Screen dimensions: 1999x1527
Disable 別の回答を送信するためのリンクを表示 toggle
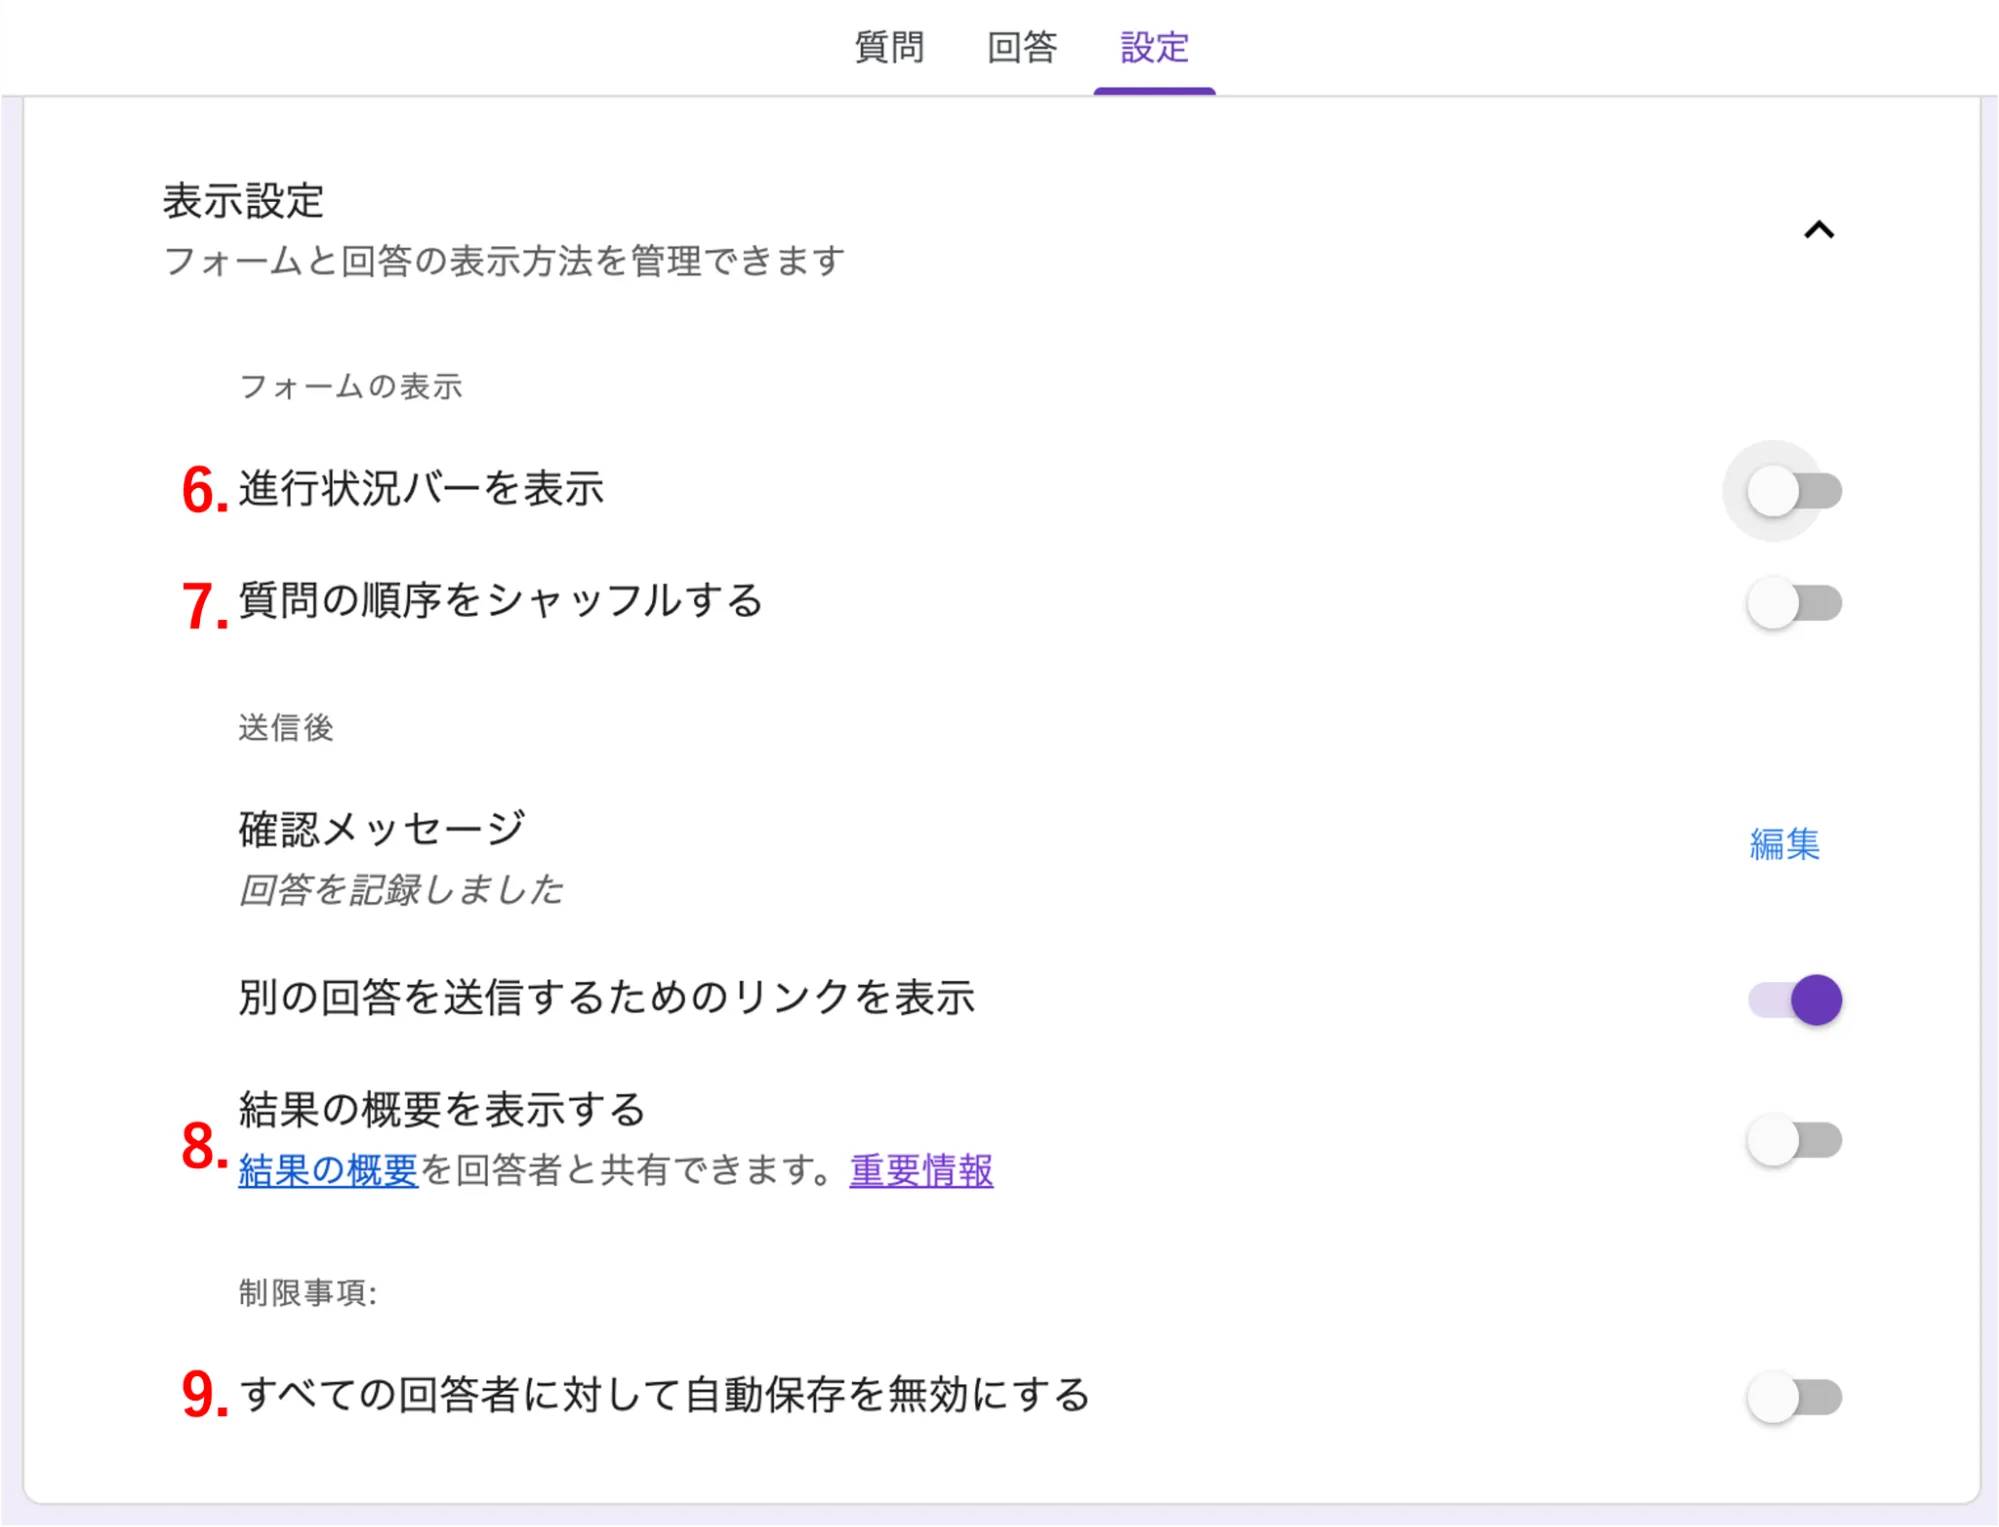[1794, 999]
